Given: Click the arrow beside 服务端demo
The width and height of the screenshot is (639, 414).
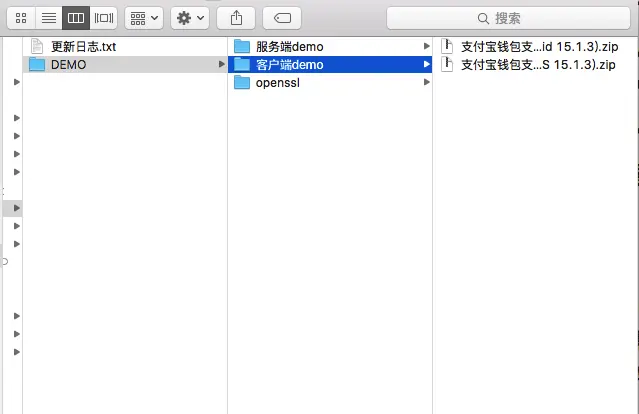Looking at the screenshot, I should (x=426, y=46).
